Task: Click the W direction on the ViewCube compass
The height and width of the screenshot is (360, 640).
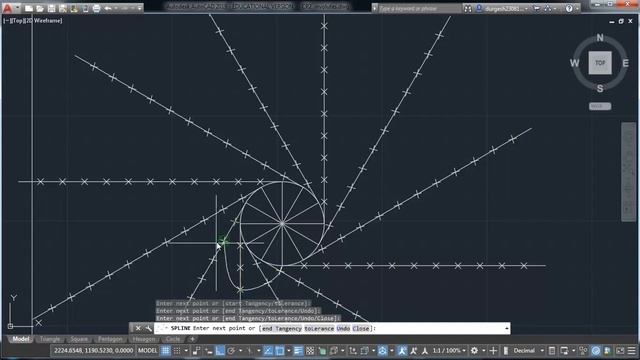Action: click(574, 63)
